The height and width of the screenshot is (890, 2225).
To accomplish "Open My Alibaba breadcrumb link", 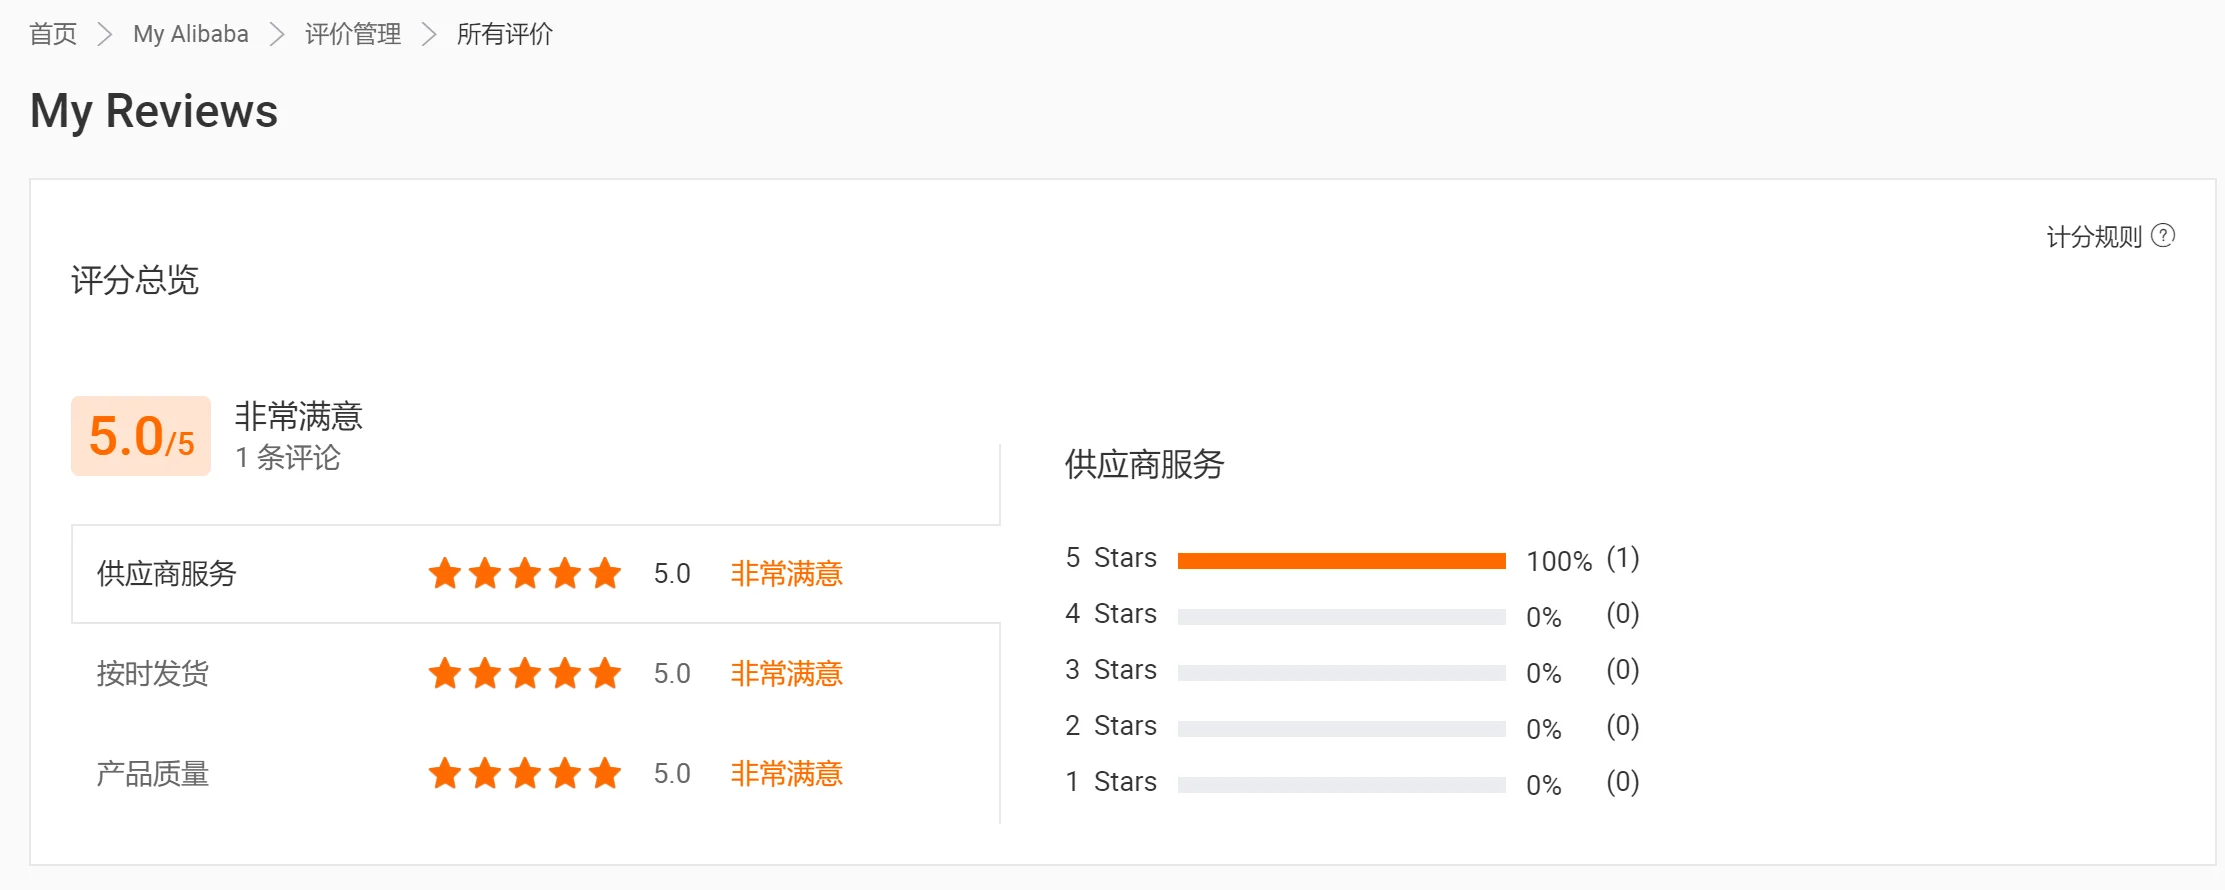I will point(190,35).
